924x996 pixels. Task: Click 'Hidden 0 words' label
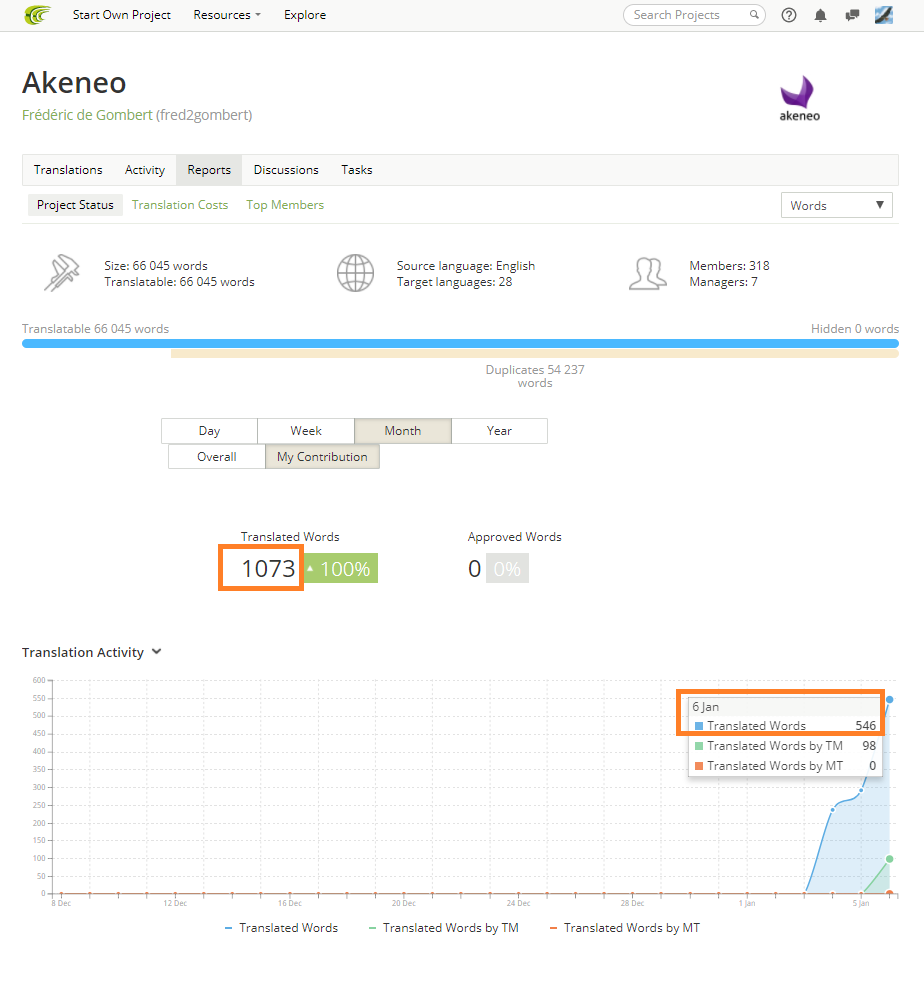pos(855,328)
